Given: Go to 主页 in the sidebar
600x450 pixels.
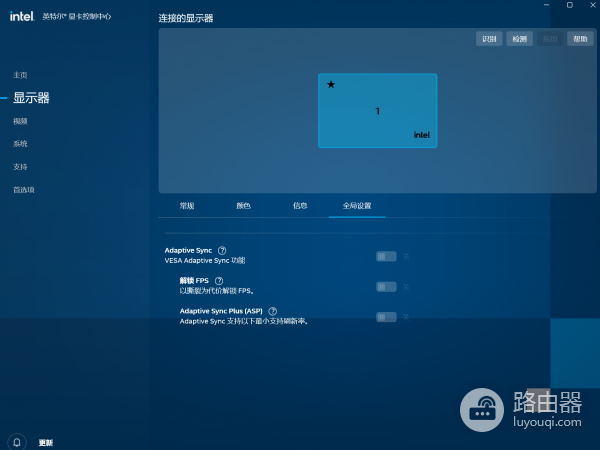Looking at the screenshot, I should tap(20, 75).
